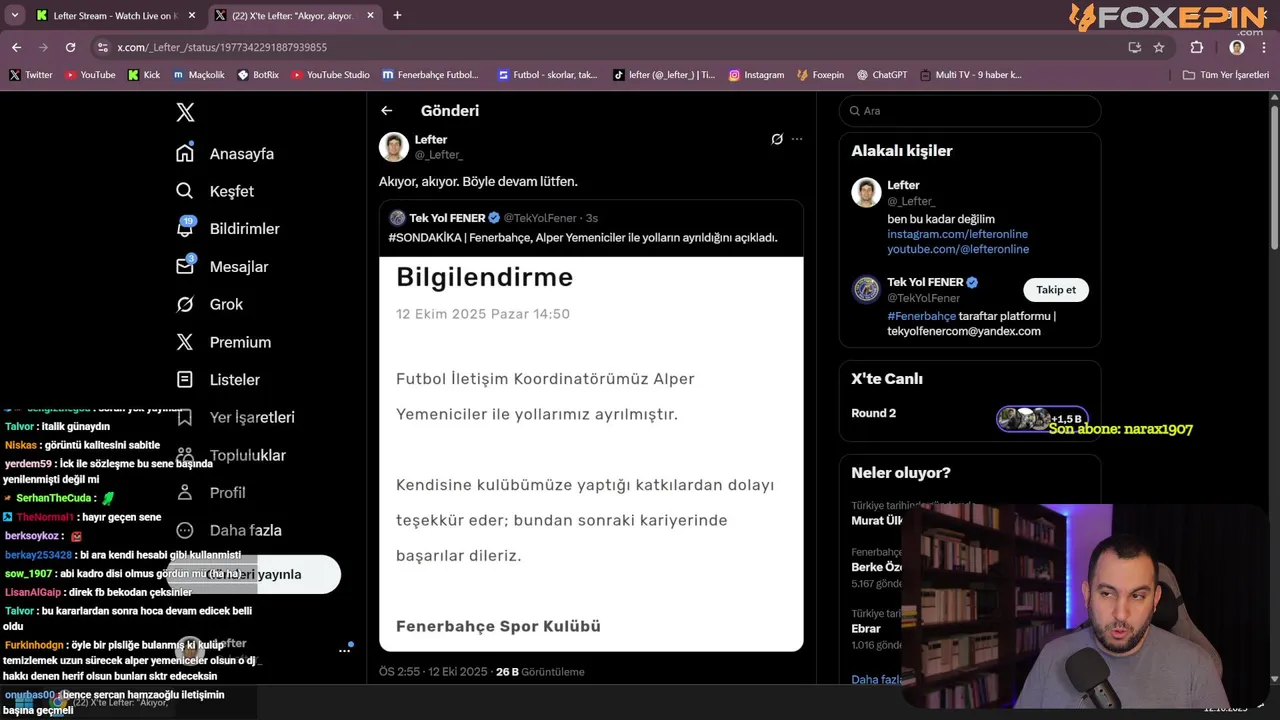
Task: Open Instagram bookmark
Action: click(756, 75)
